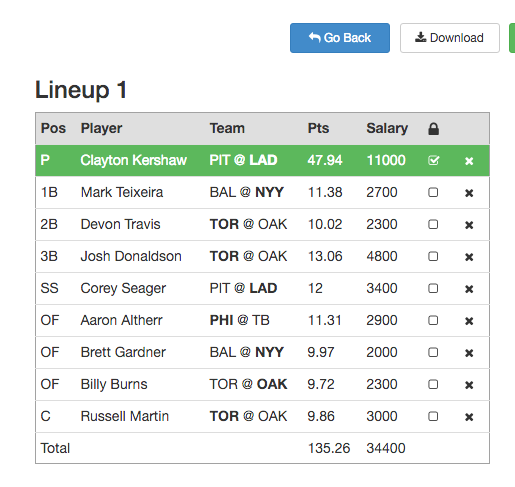Click the Download button
This screenshot has height=487, width=515.
(450, 38)
